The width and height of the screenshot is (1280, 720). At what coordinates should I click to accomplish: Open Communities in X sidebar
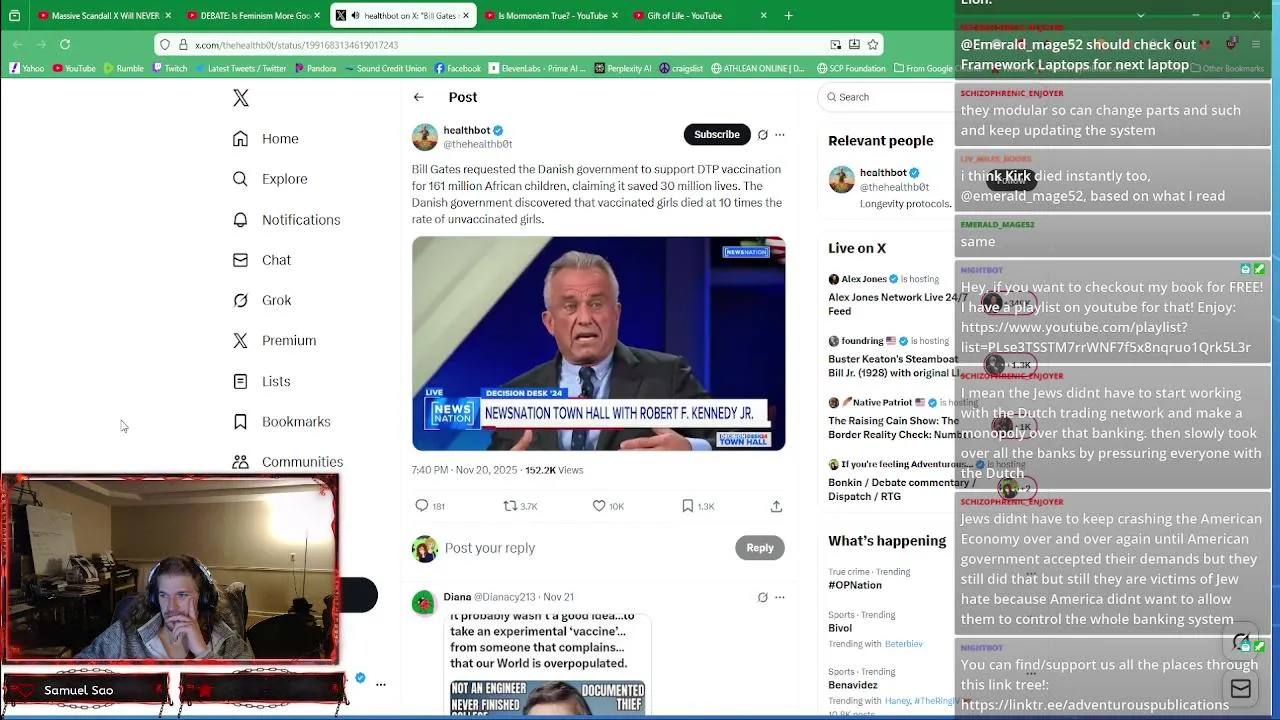pos(287,462)
